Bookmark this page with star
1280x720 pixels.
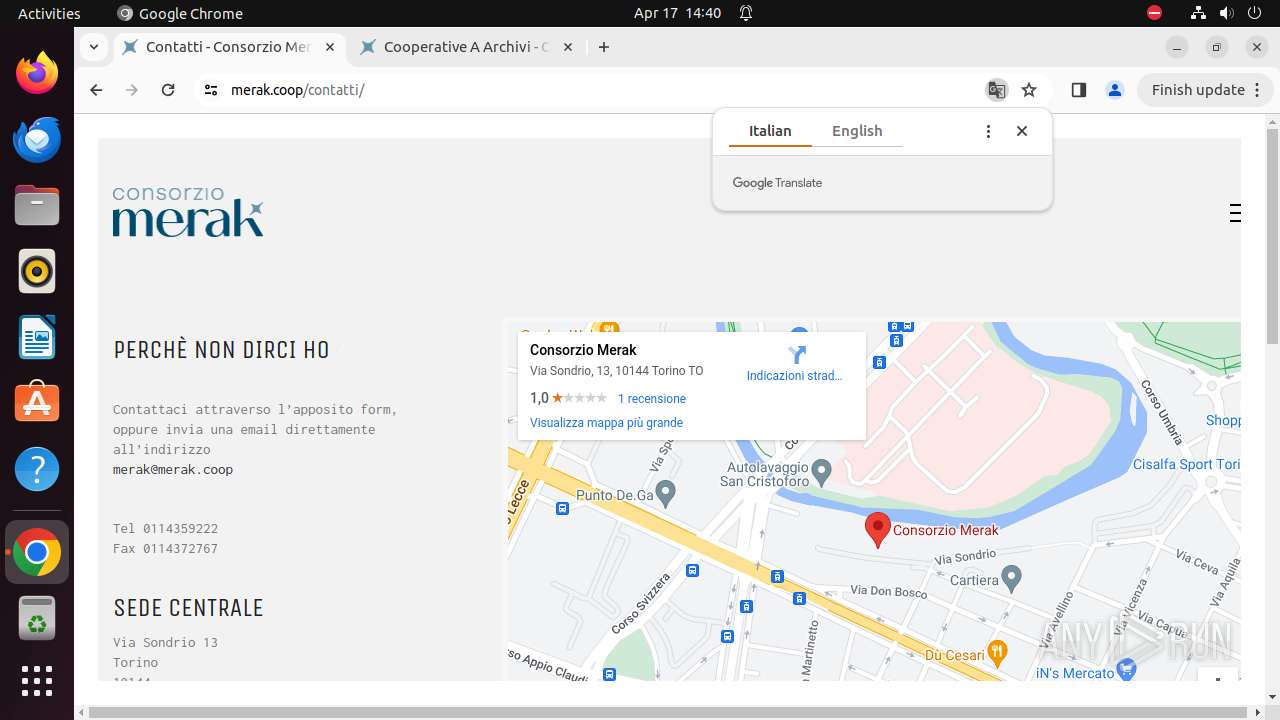(x=1029, y=90)
